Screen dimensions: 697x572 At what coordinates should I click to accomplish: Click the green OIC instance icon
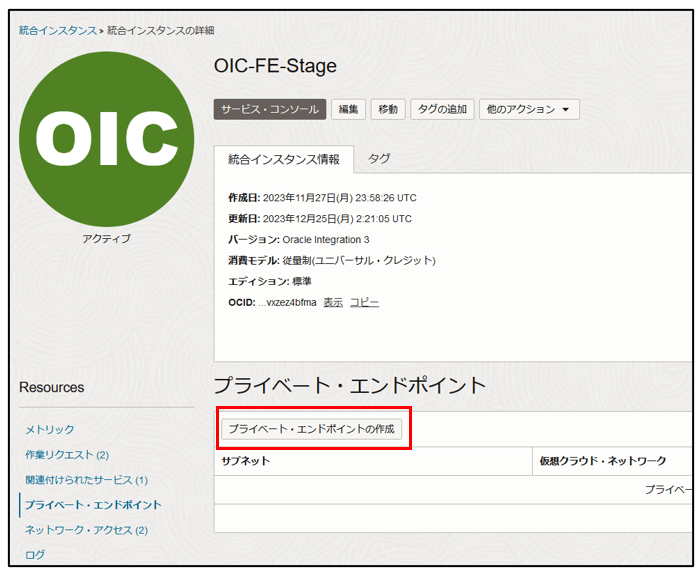[x=107, y=139]
